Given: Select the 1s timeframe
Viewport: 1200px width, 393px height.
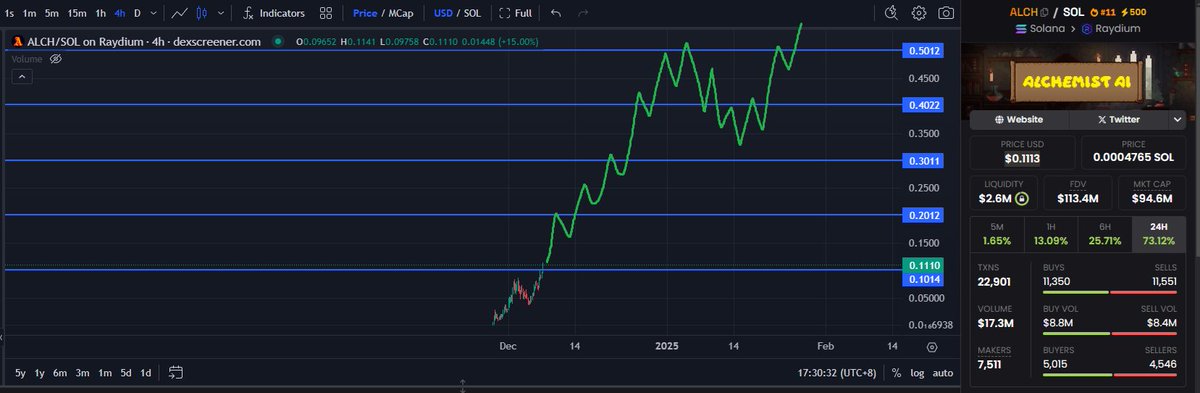Looking at the screenshot, I should [x=9, y=14].
